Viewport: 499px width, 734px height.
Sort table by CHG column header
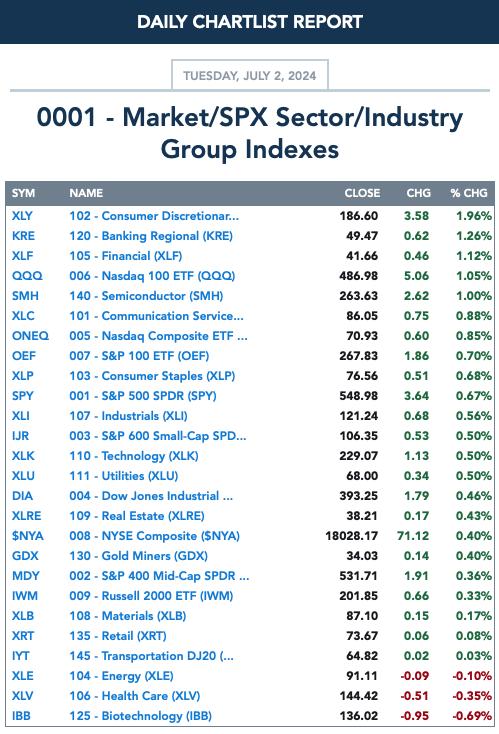pyautogui.click(x=418, y=193)
